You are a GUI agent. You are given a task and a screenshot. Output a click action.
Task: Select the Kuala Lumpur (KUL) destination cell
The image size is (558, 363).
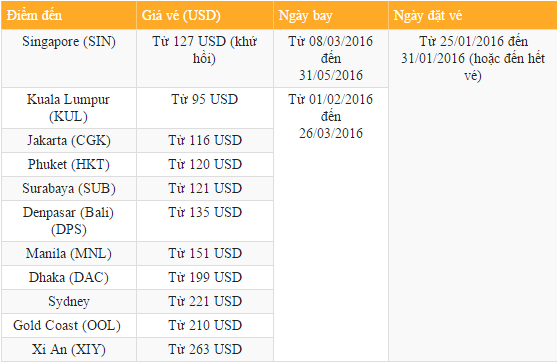click(69, 108)
